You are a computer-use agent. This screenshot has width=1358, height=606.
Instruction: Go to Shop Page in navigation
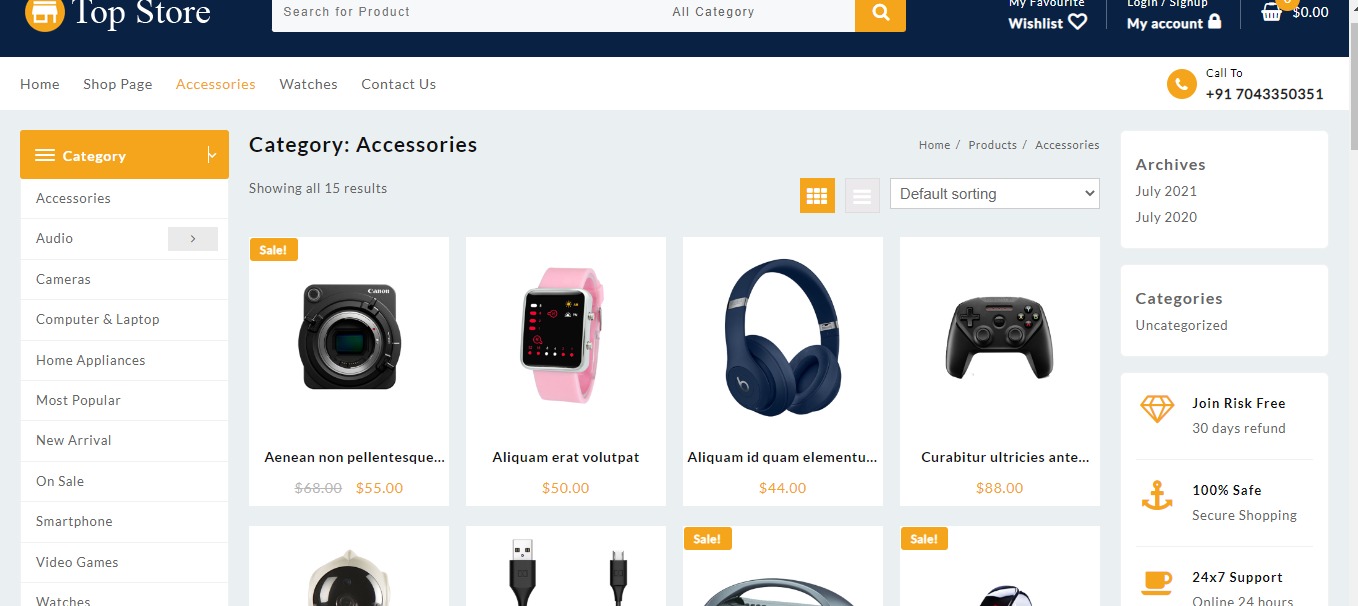pos(118,84)
